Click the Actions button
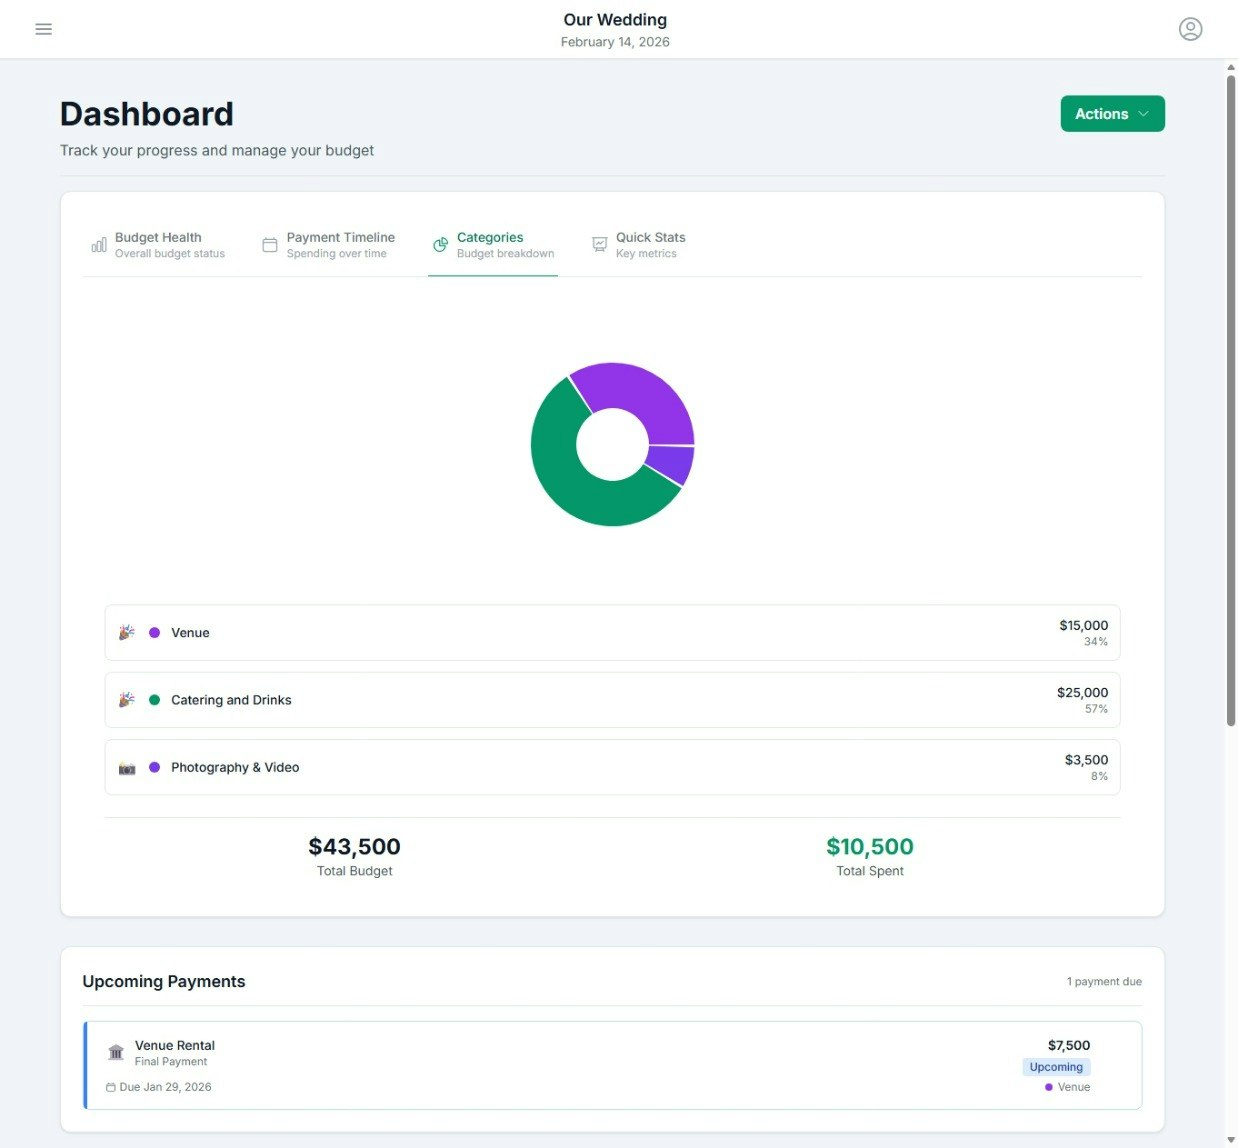The image size is (1238, 1148). point(1112,113)
